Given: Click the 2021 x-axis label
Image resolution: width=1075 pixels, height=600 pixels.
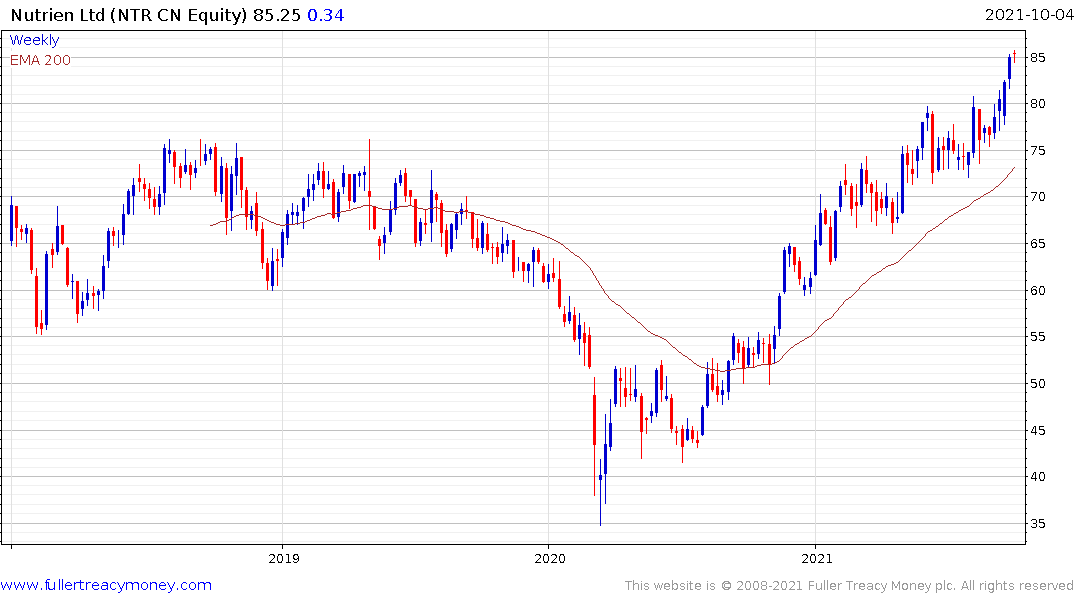Looking at the screenshot, I should (817, 558).
